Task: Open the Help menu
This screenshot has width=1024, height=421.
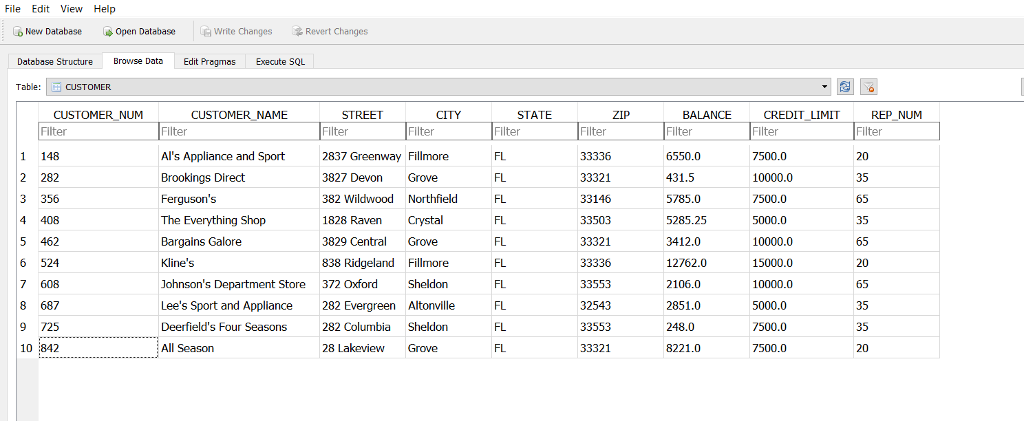Action: tap(104, 8)
